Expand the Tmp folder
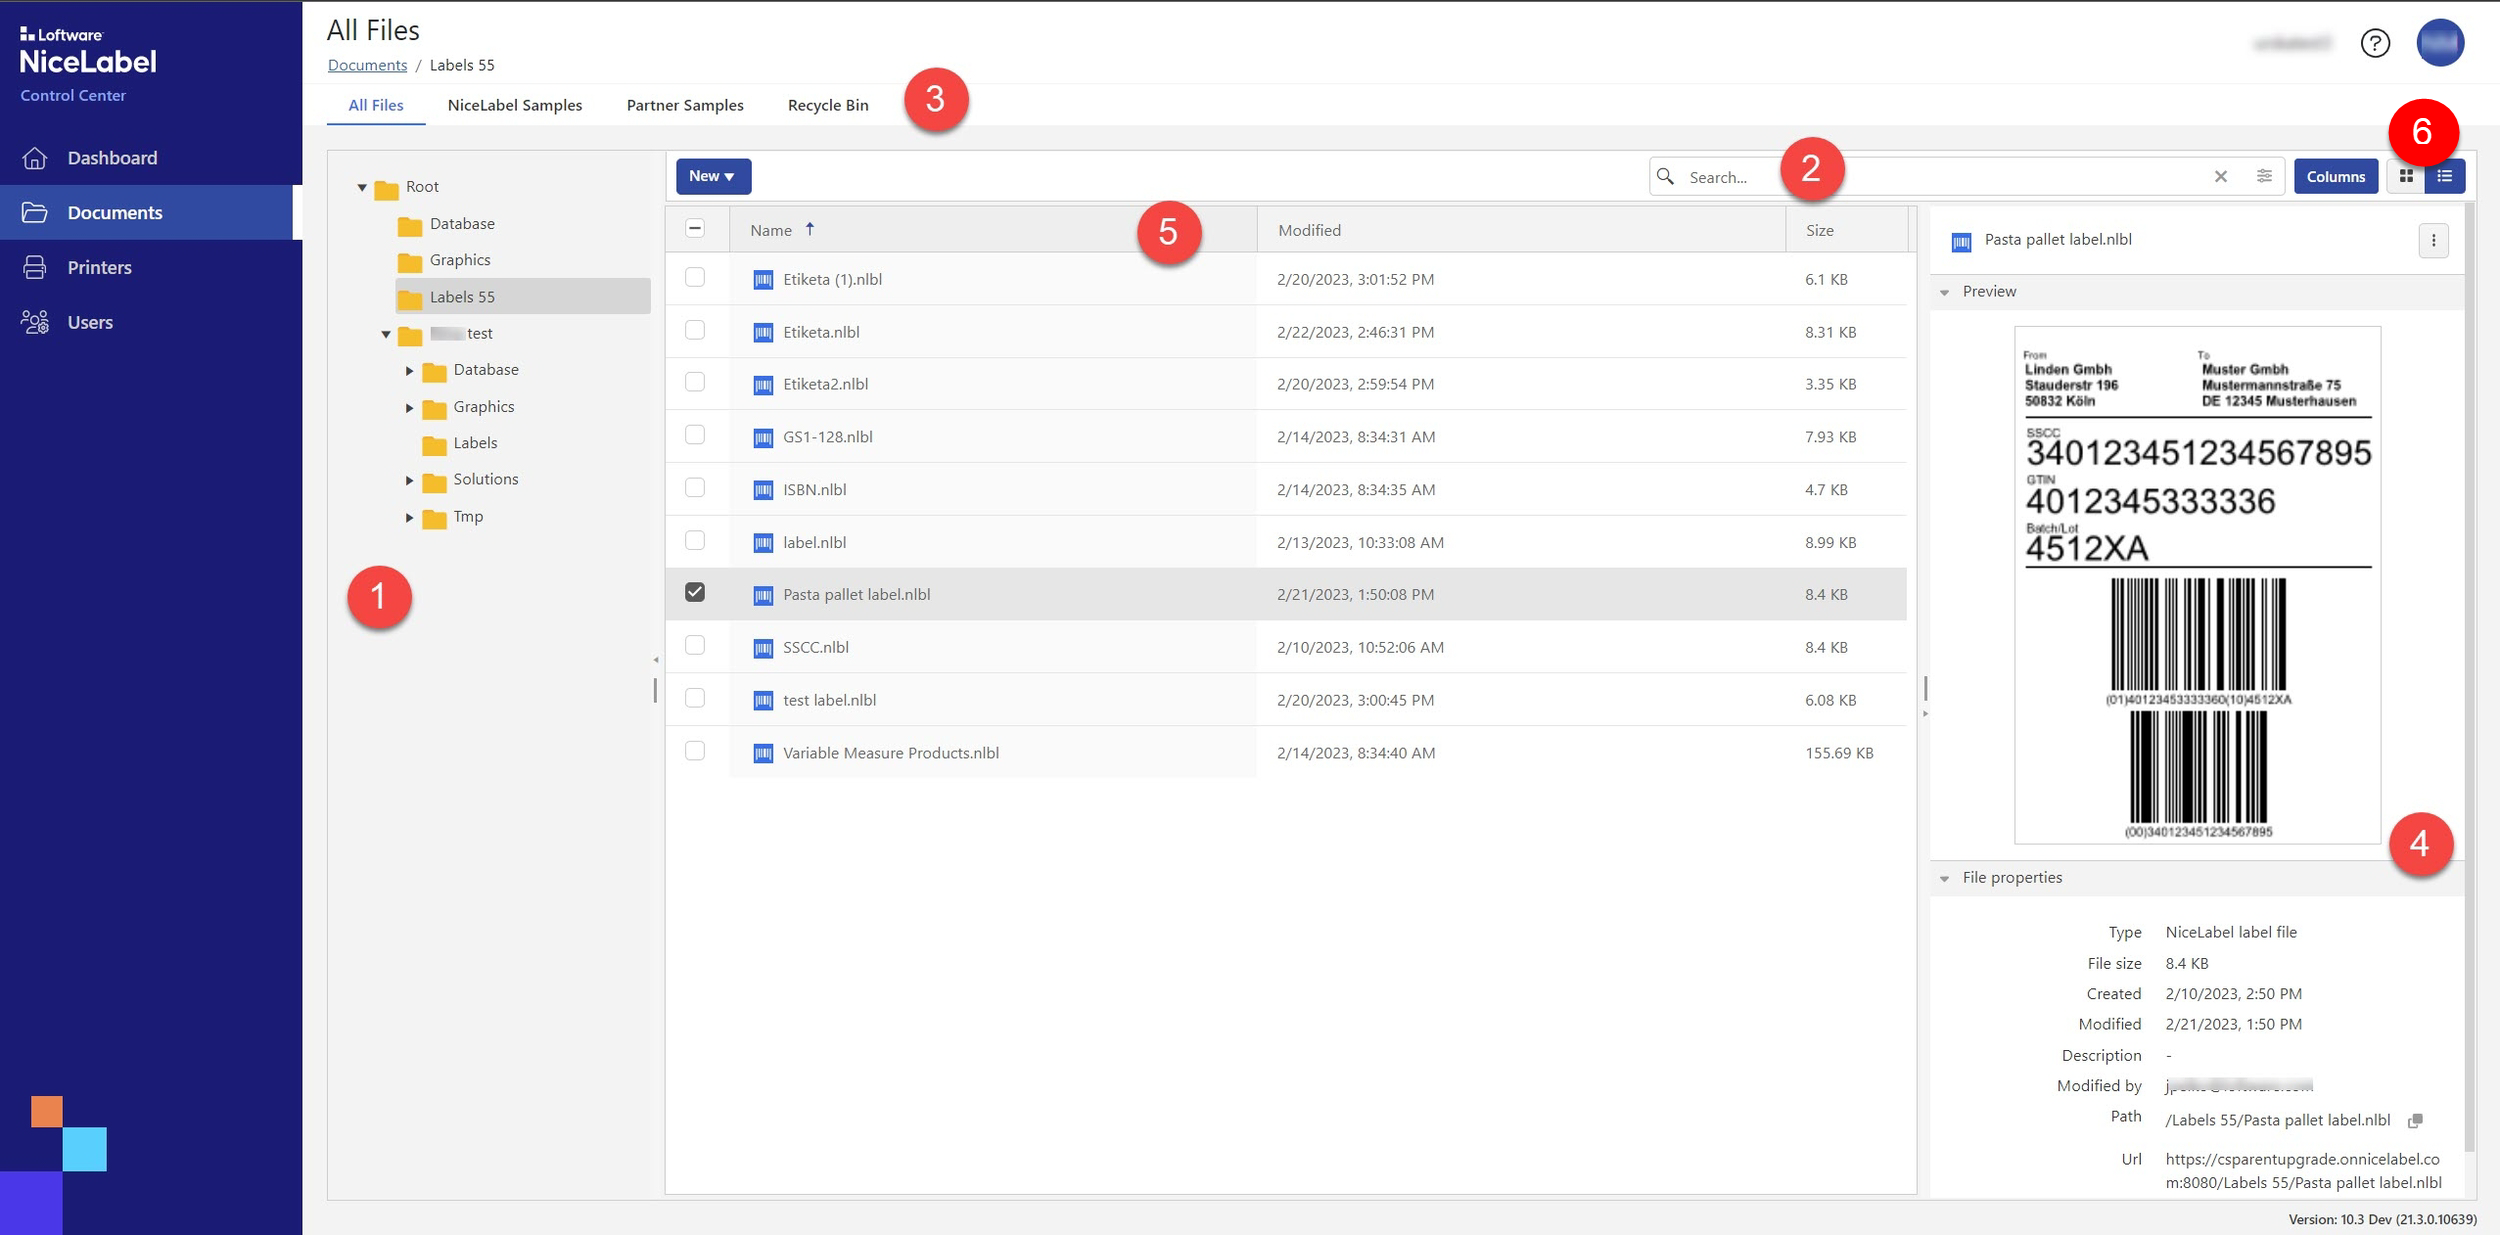2500x1235 pixels. (x=409, y=518)
